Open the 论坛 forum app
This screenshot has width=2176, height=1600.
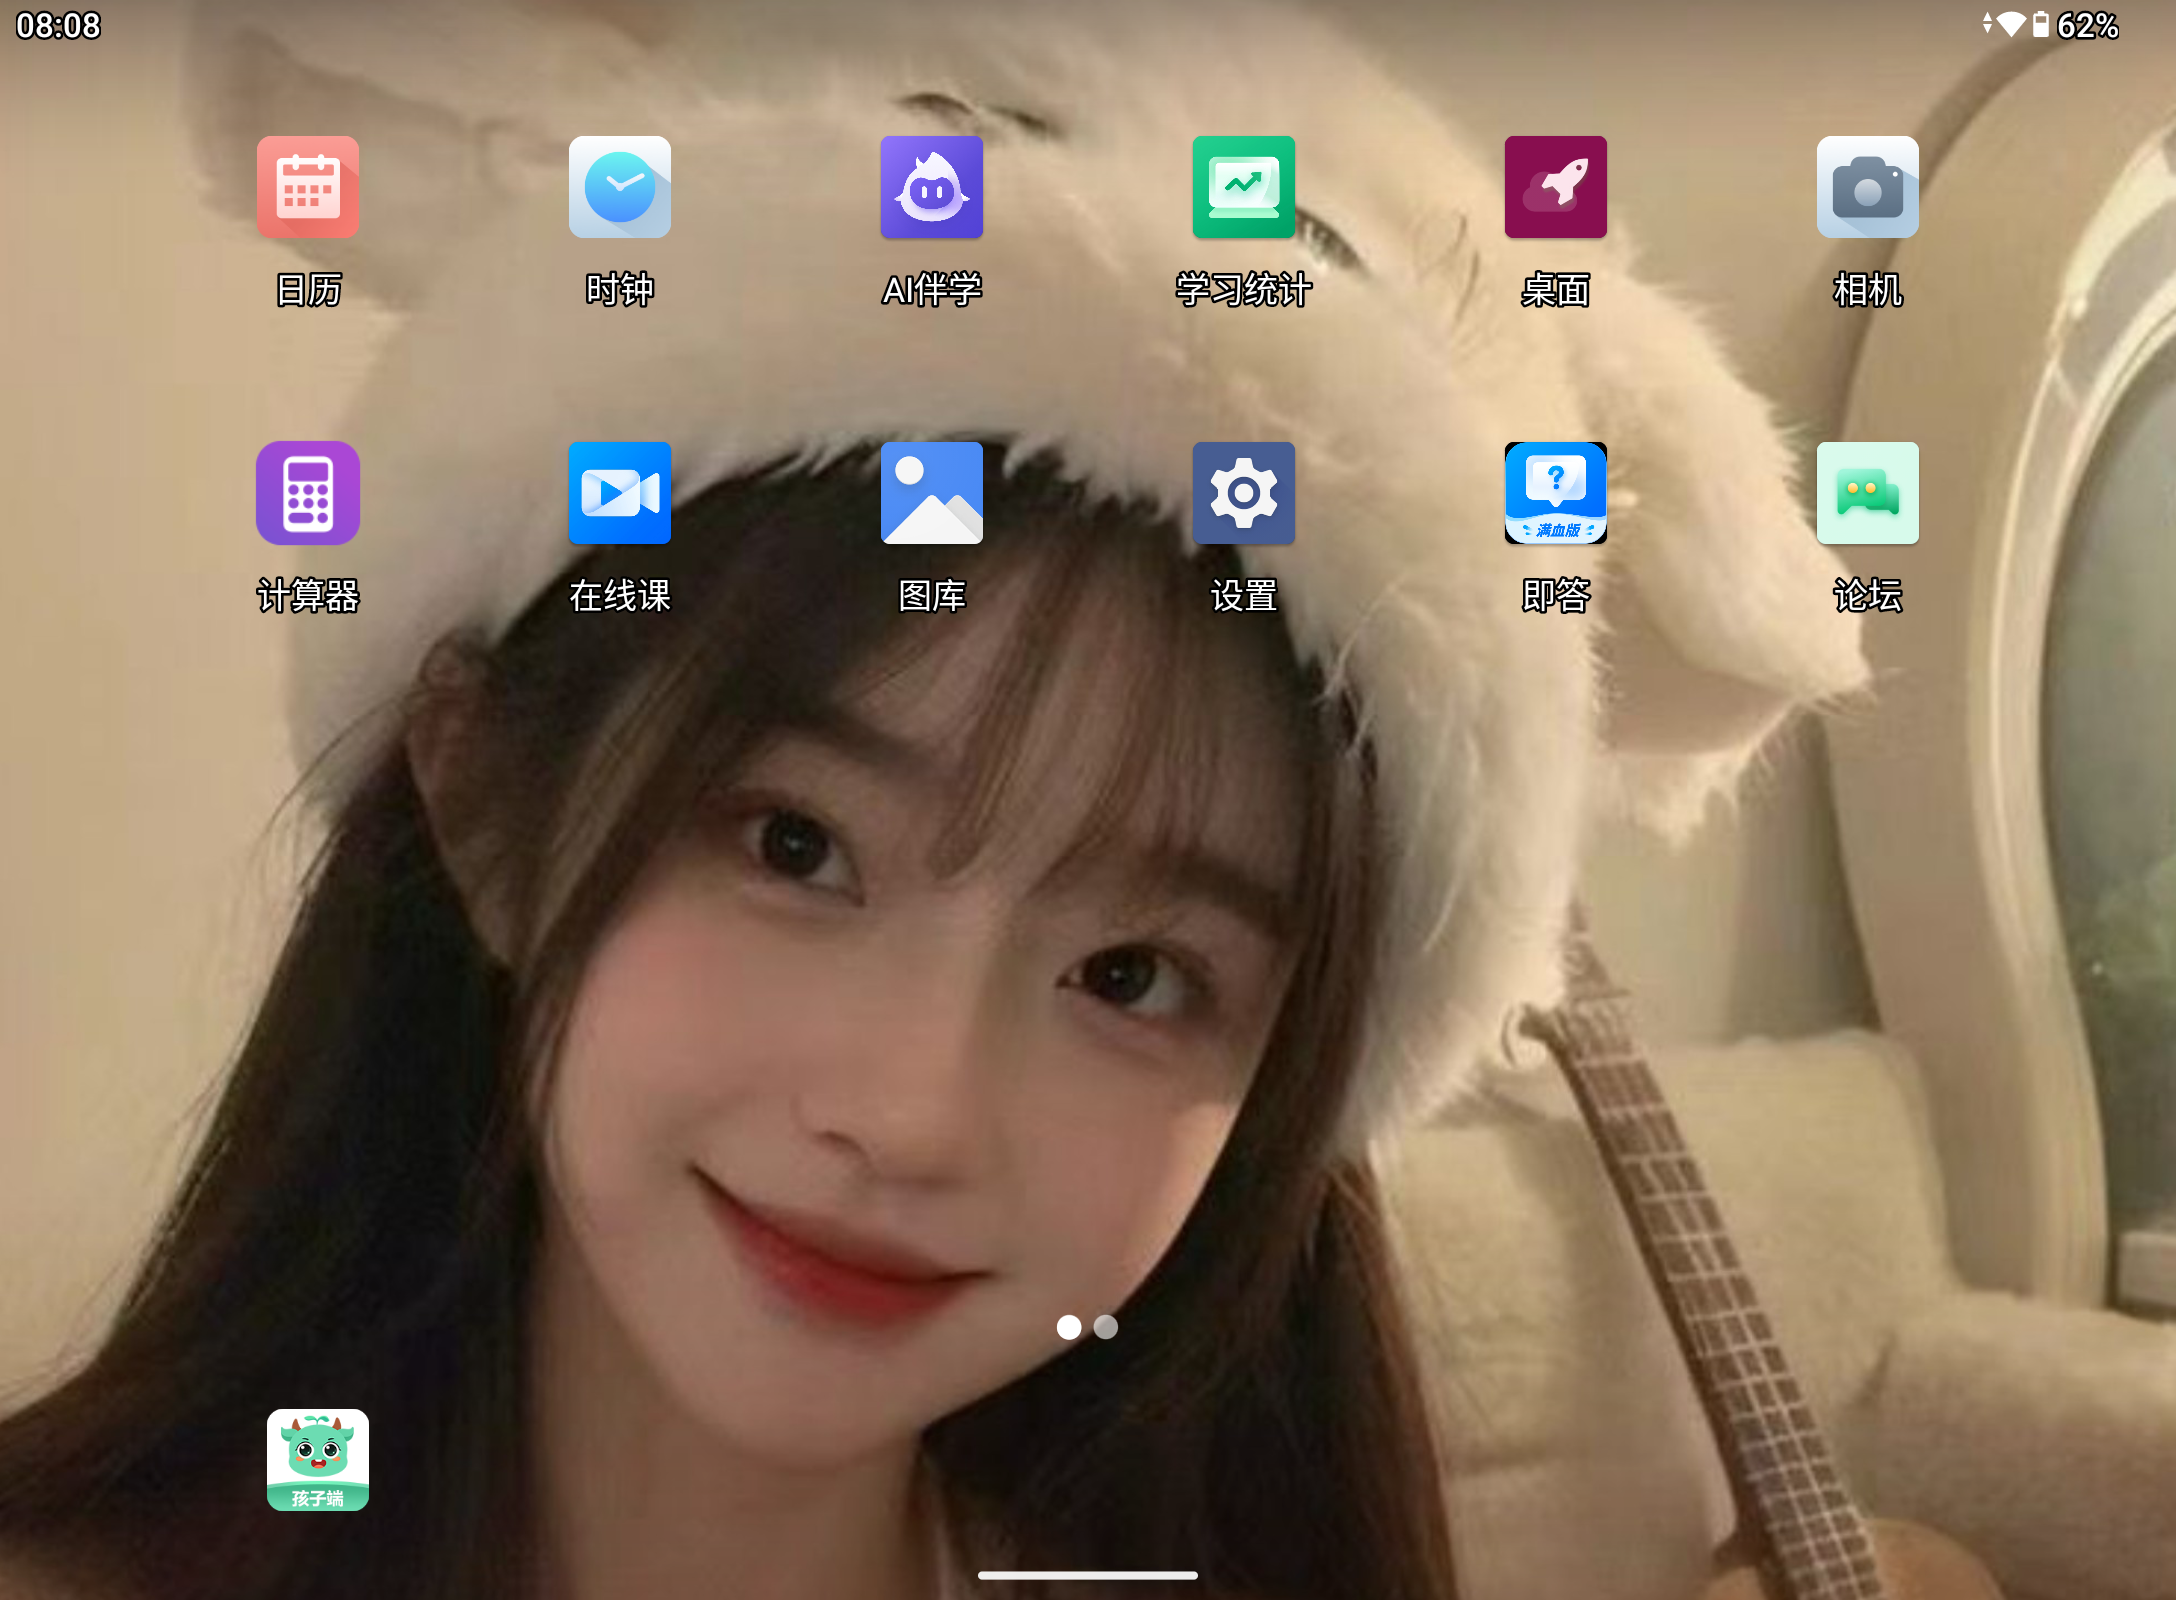click(x=1868, y=493)
